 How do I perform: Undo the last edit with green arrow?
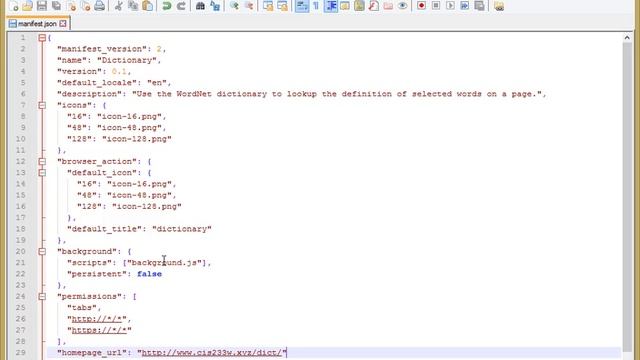[167, 6]
